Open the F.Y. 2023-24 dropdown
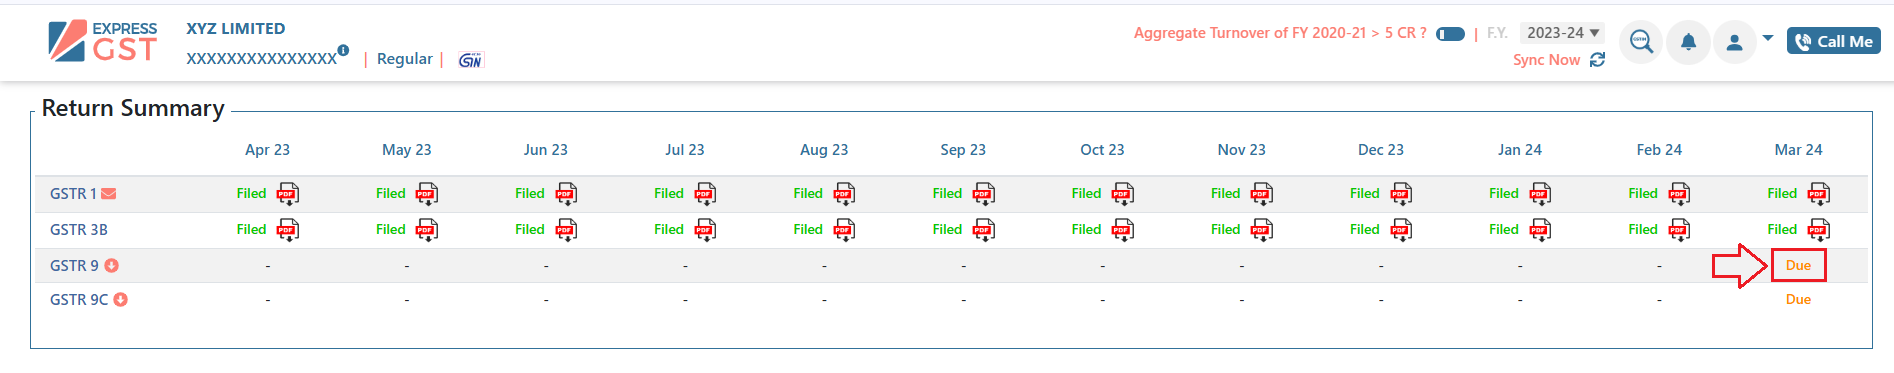 (x=1562, y=33)
